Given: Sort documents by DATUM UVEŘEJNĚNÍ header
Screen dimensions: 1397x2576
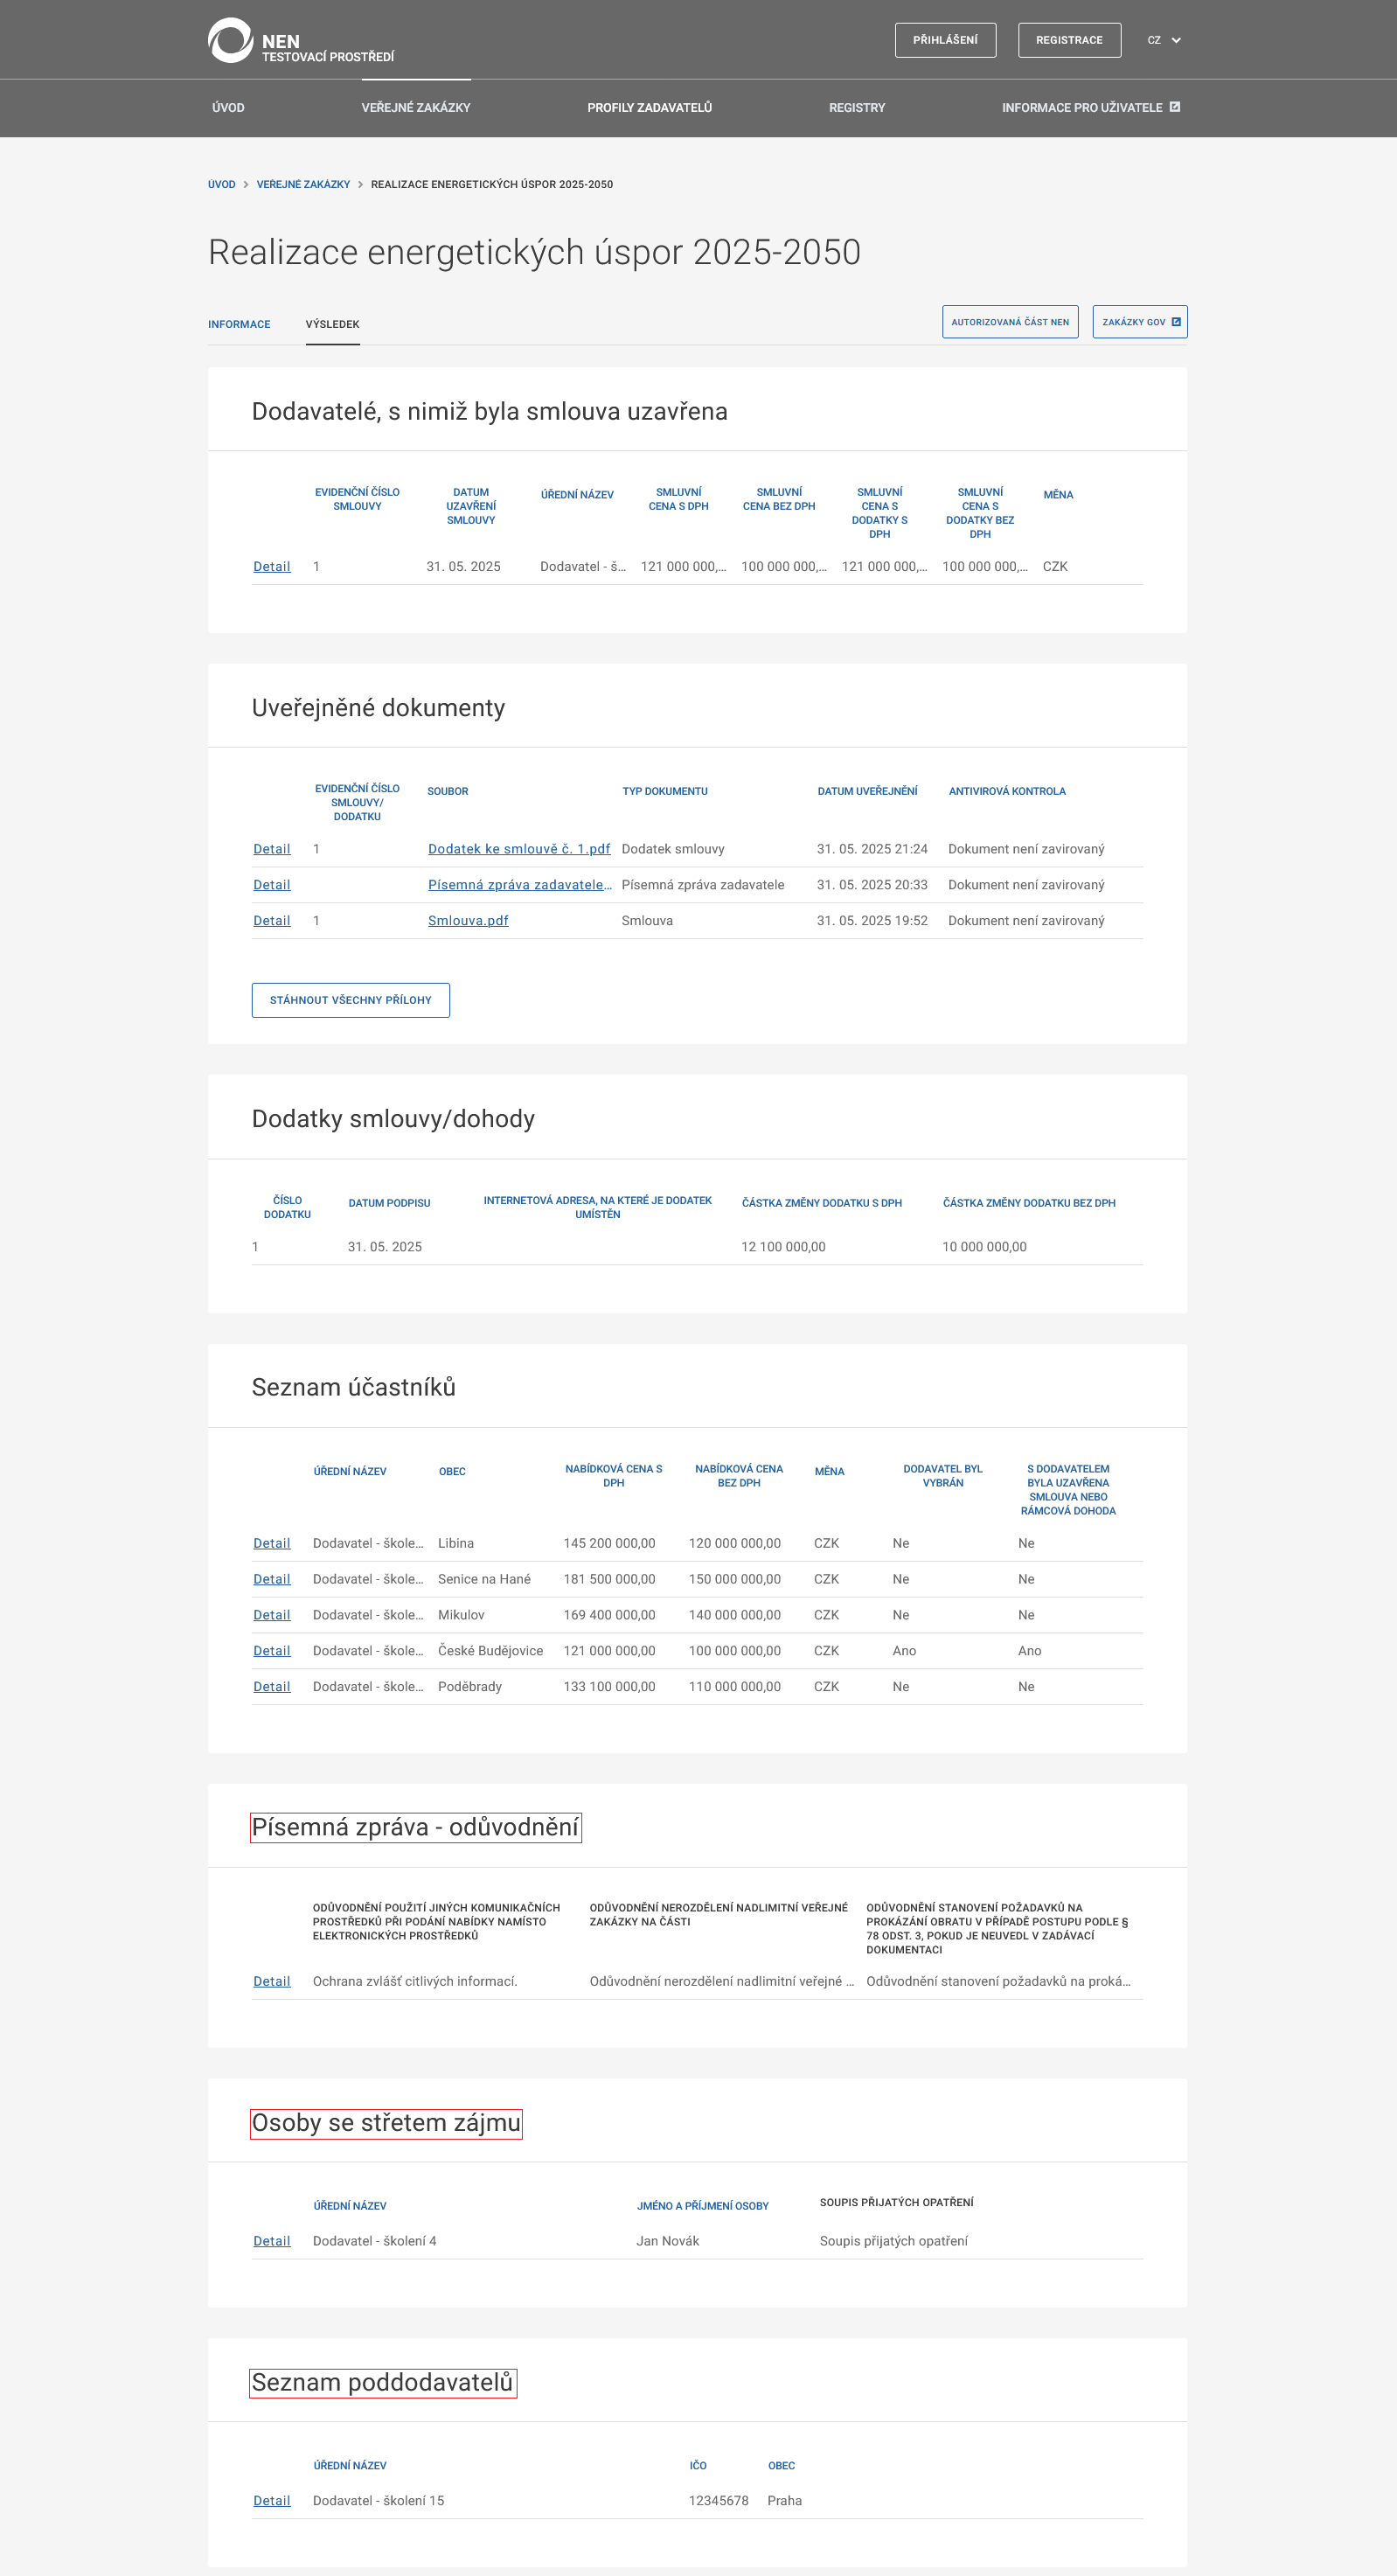Looking at the screenshot, I should pyautogui.click(x=867, y=791).
